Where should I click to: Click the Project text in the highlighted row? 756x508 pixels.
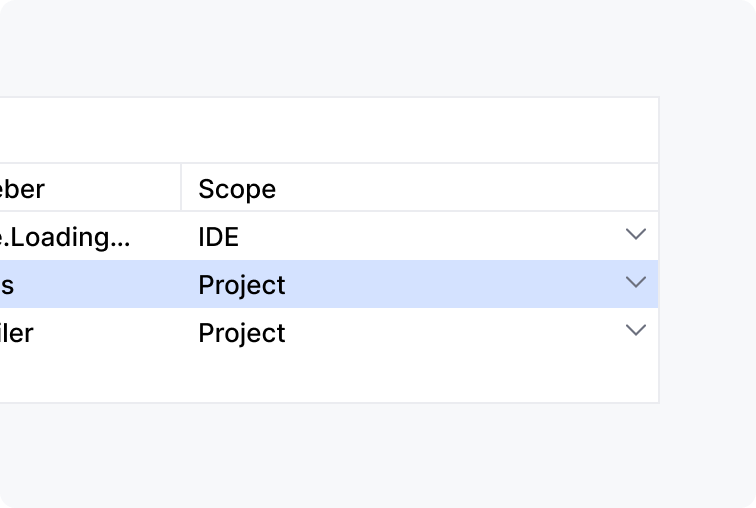pos(242,285)
